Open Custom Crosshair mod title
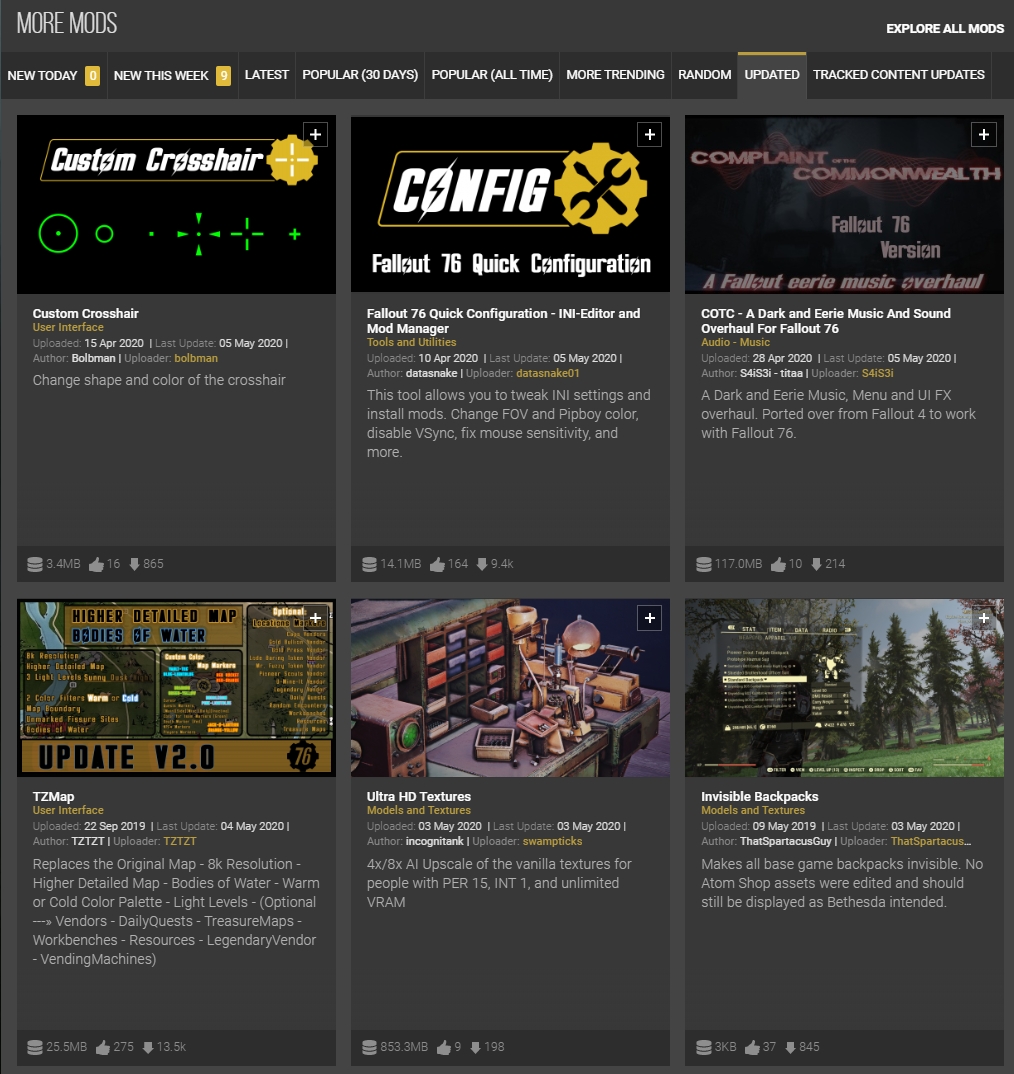Image resolution: width=1014 pixels, height=1074 pixels. (x=86, y=313)
